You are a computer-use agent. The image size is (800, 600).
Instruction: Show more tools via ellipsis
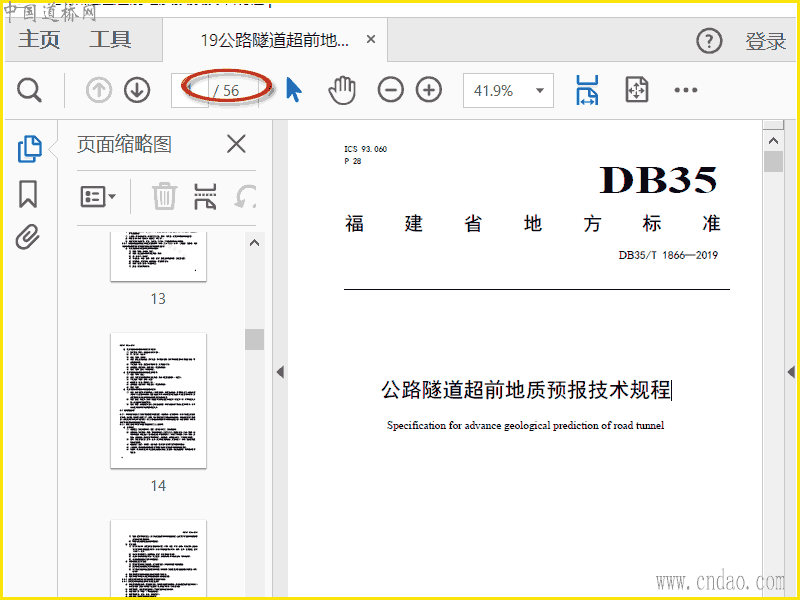tap(685, 90)
